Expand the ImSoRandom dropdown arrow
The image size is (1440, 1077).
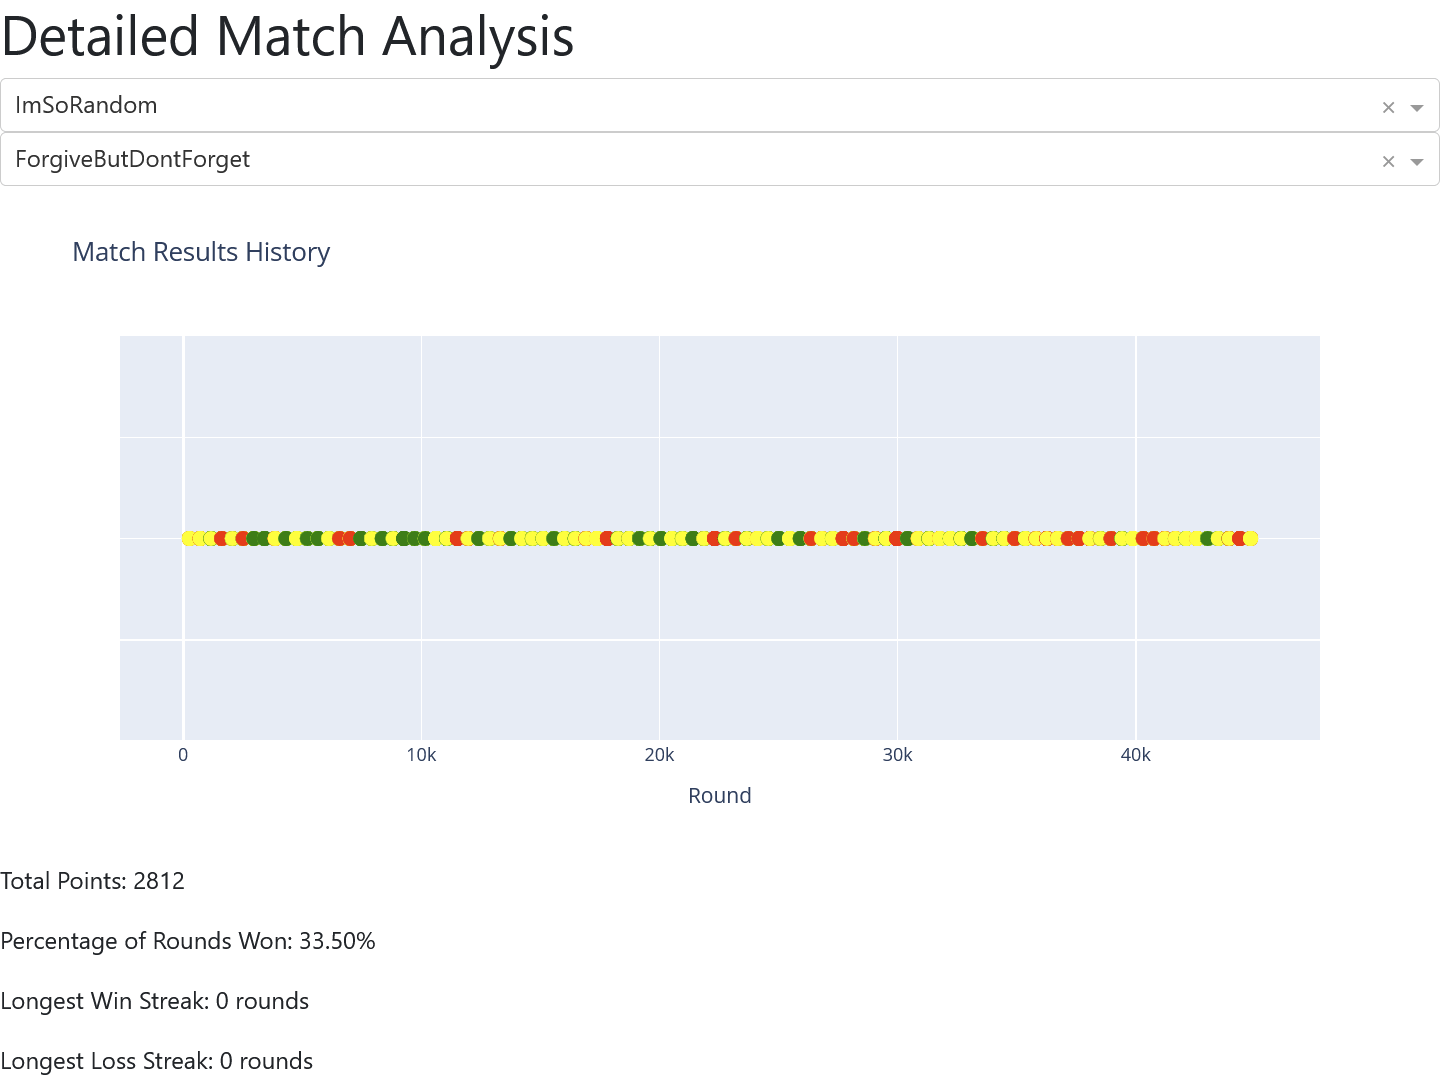pos(1416,107)
